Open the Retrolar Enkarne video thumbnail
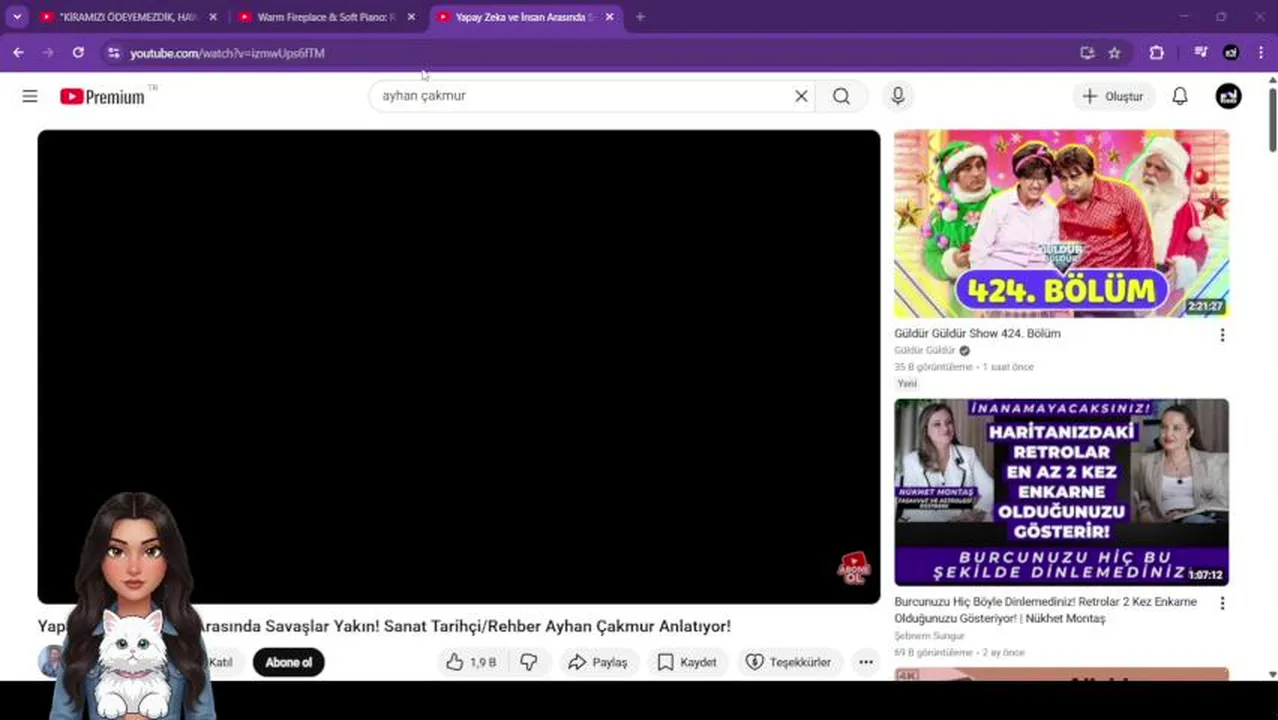 pos(1061,492)
